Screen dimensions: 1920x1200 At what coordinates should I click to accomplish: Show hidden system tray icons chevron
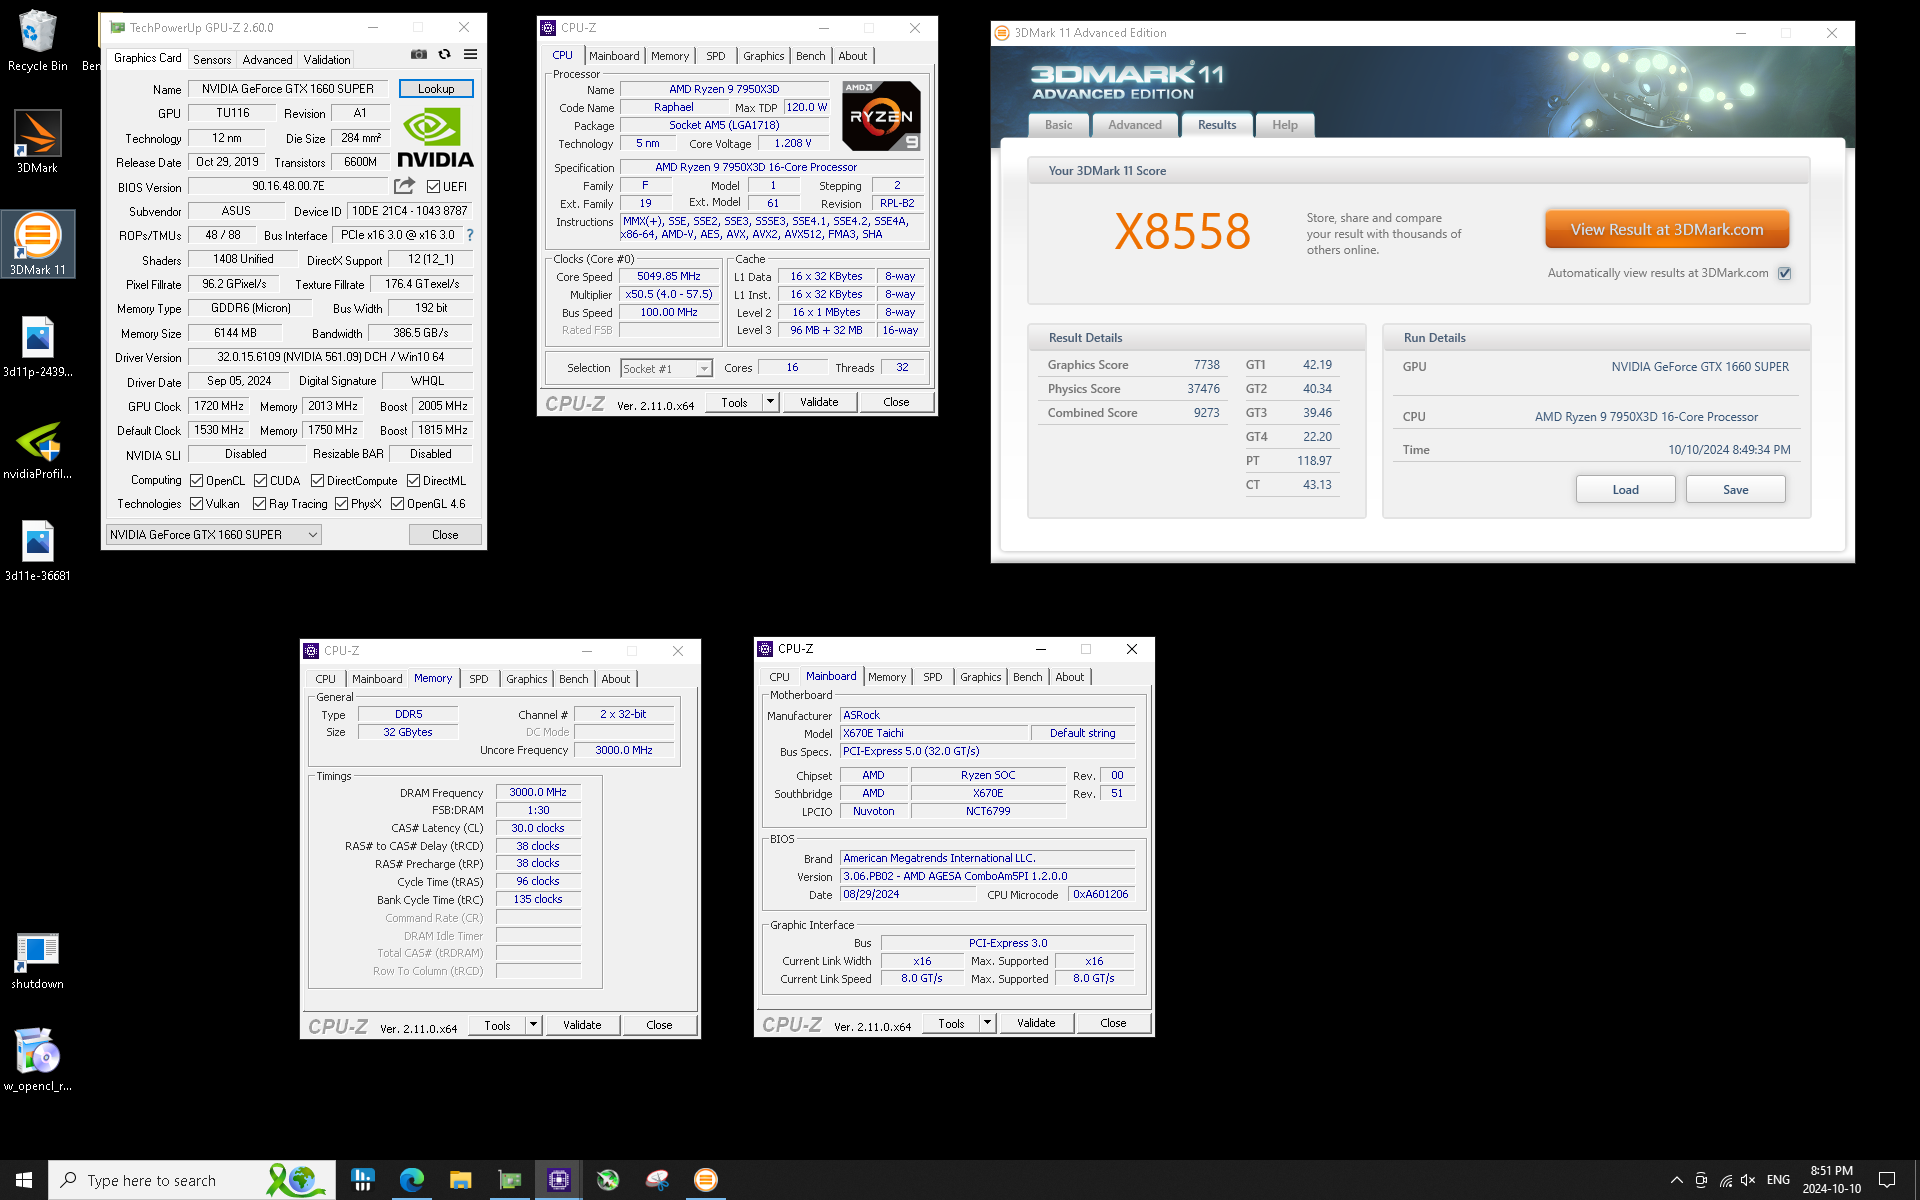tap(1677, 1180)
